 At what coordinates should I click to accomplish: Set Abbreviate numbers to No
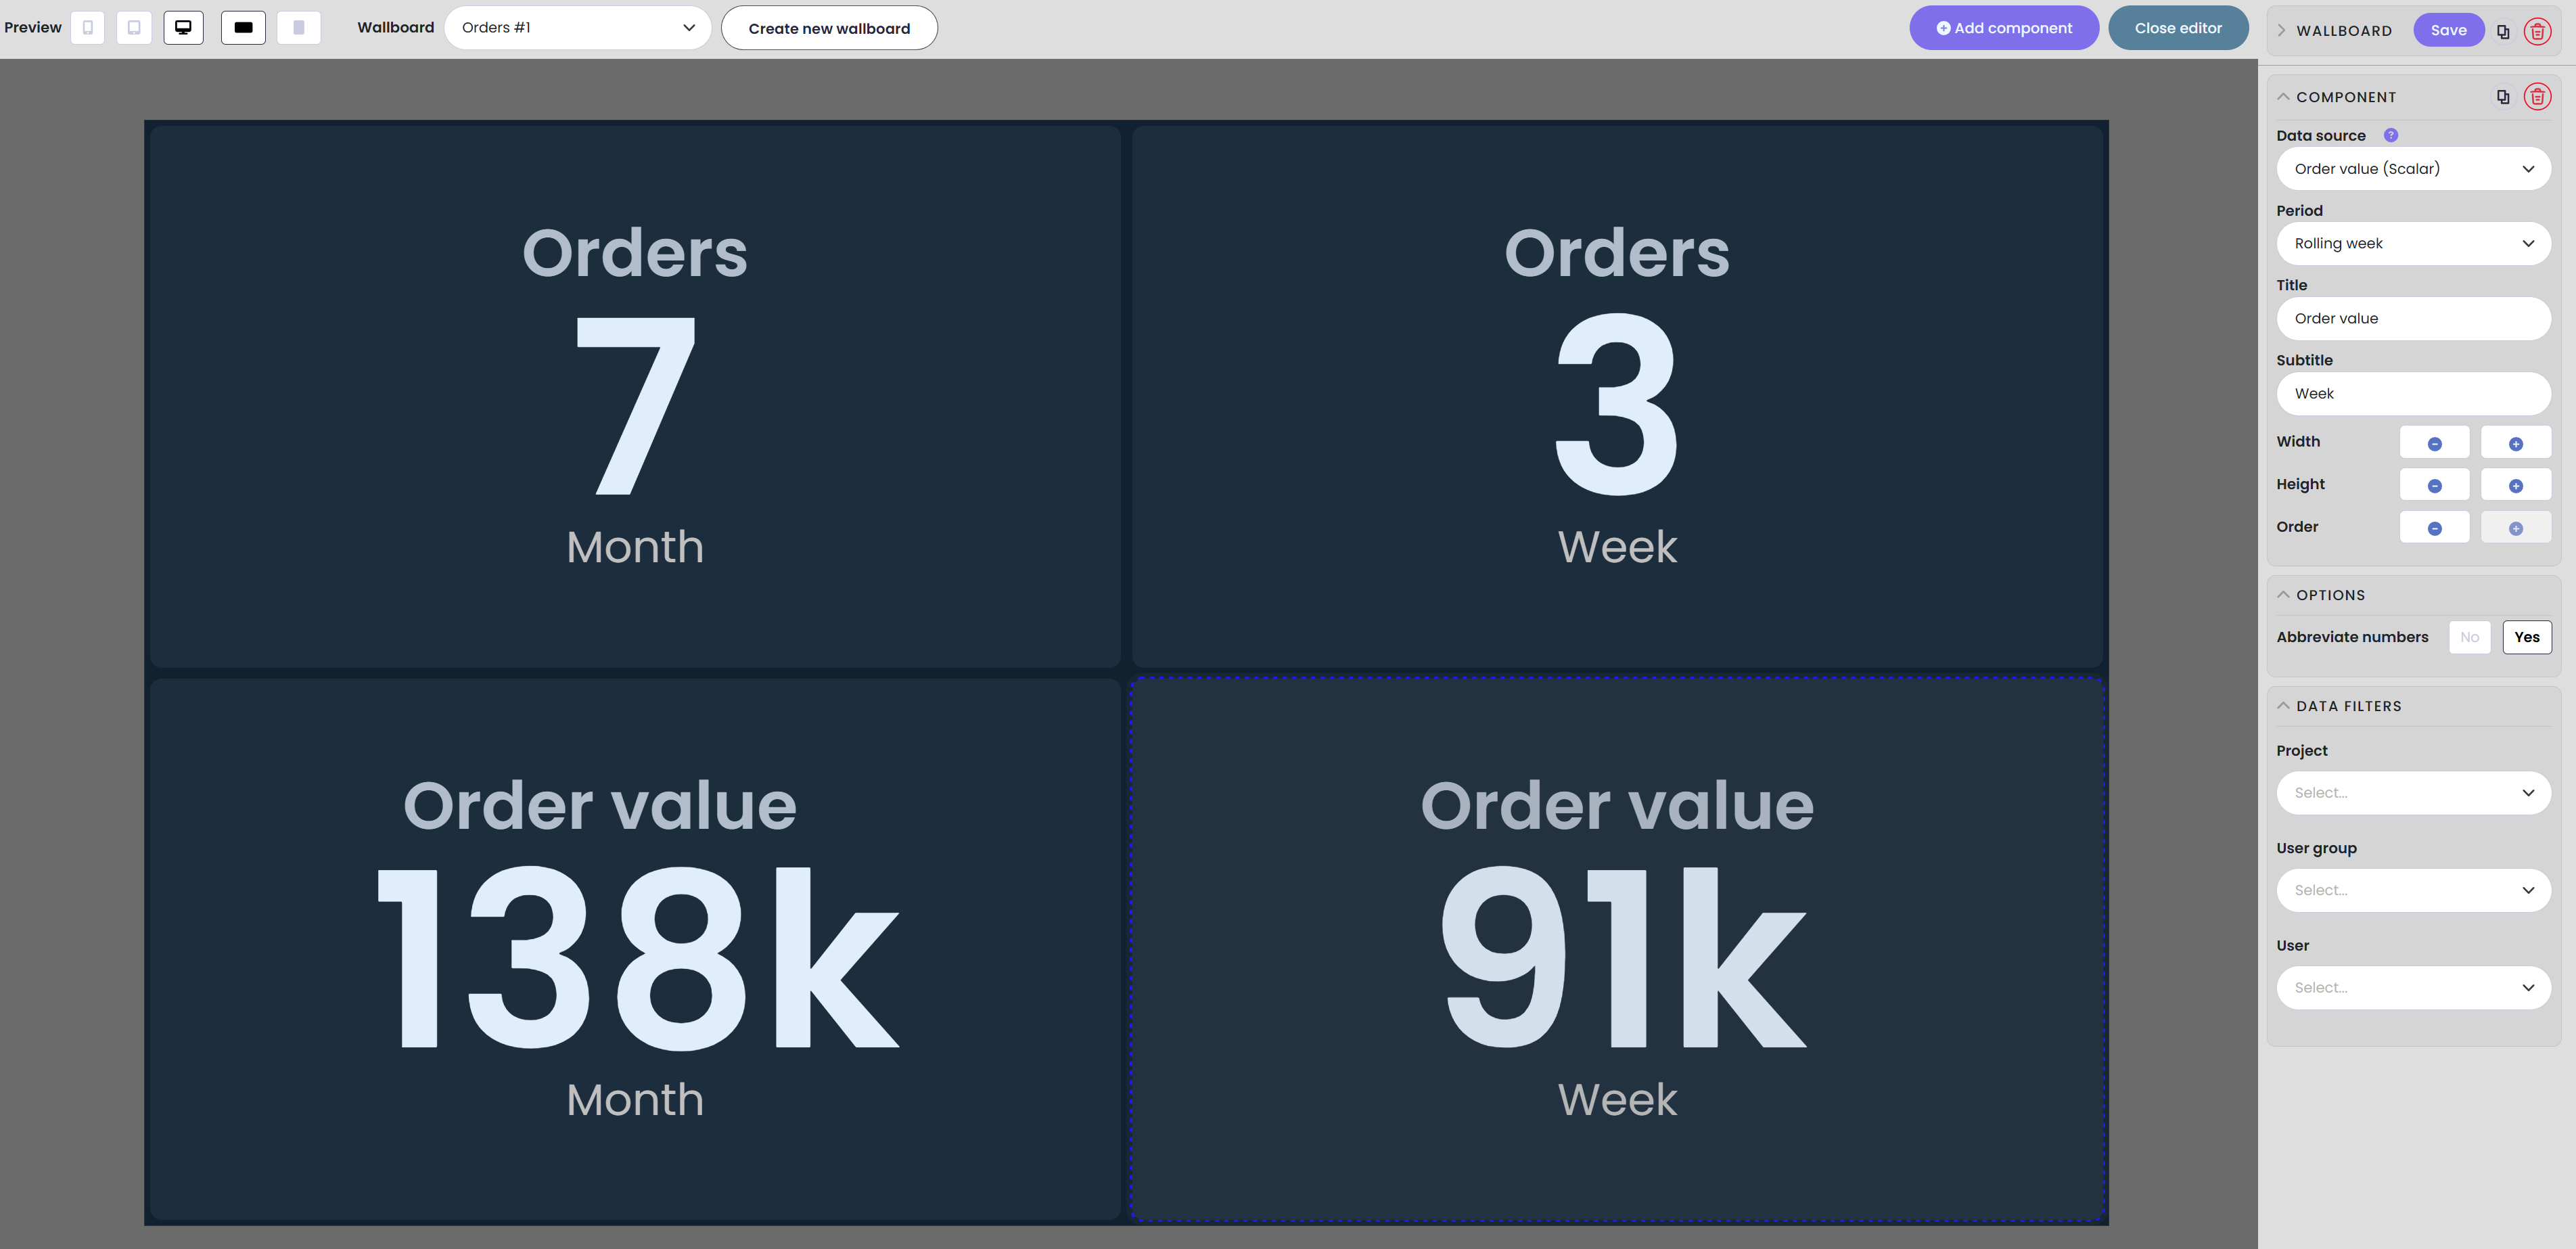tap(2469, 637)
